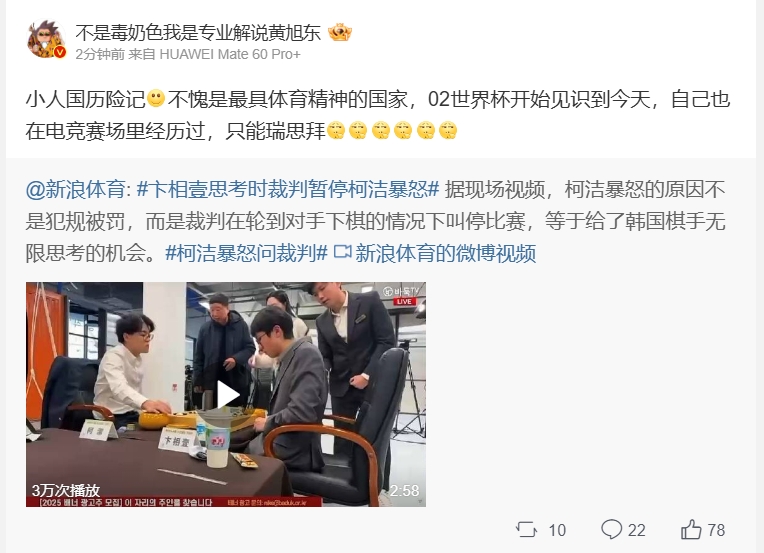Open comments via the speech bubble icon

tap(611, 529)
